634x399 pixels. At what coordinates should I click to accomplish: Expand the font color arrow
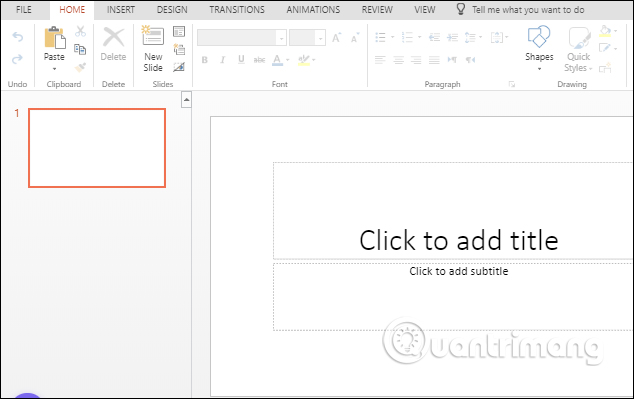[x=287, y=60]
